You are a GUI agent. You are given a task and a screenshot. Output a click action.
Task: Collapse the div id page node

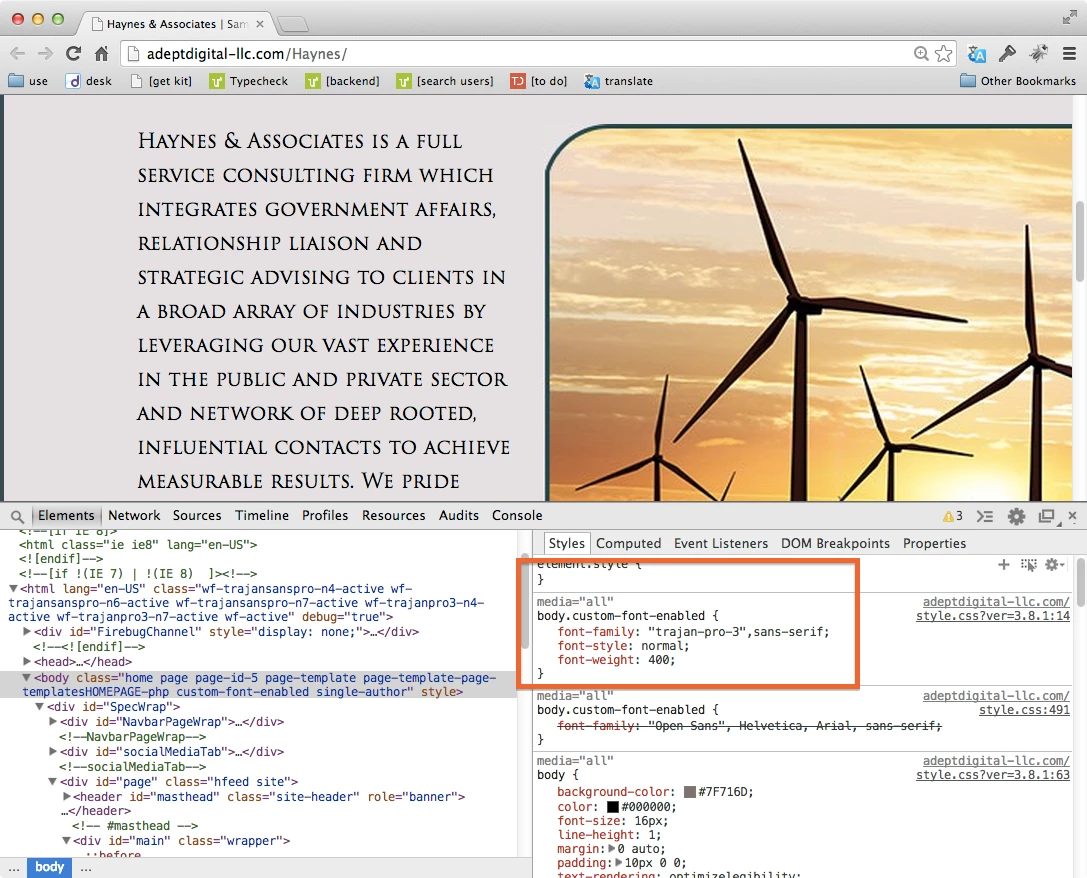52,781
